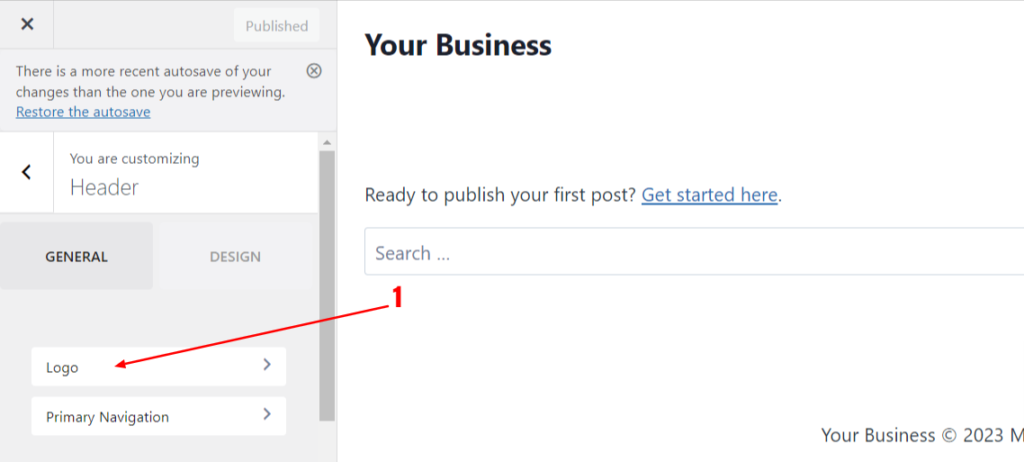Click the Header section title
Viewport: 1024px width, 462px height.
104,188
